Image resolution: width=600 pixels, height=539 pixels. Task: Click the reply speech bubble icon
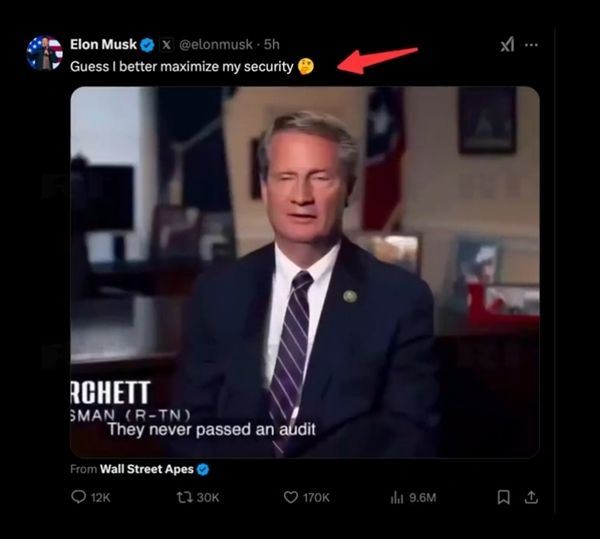coord(79,497)
